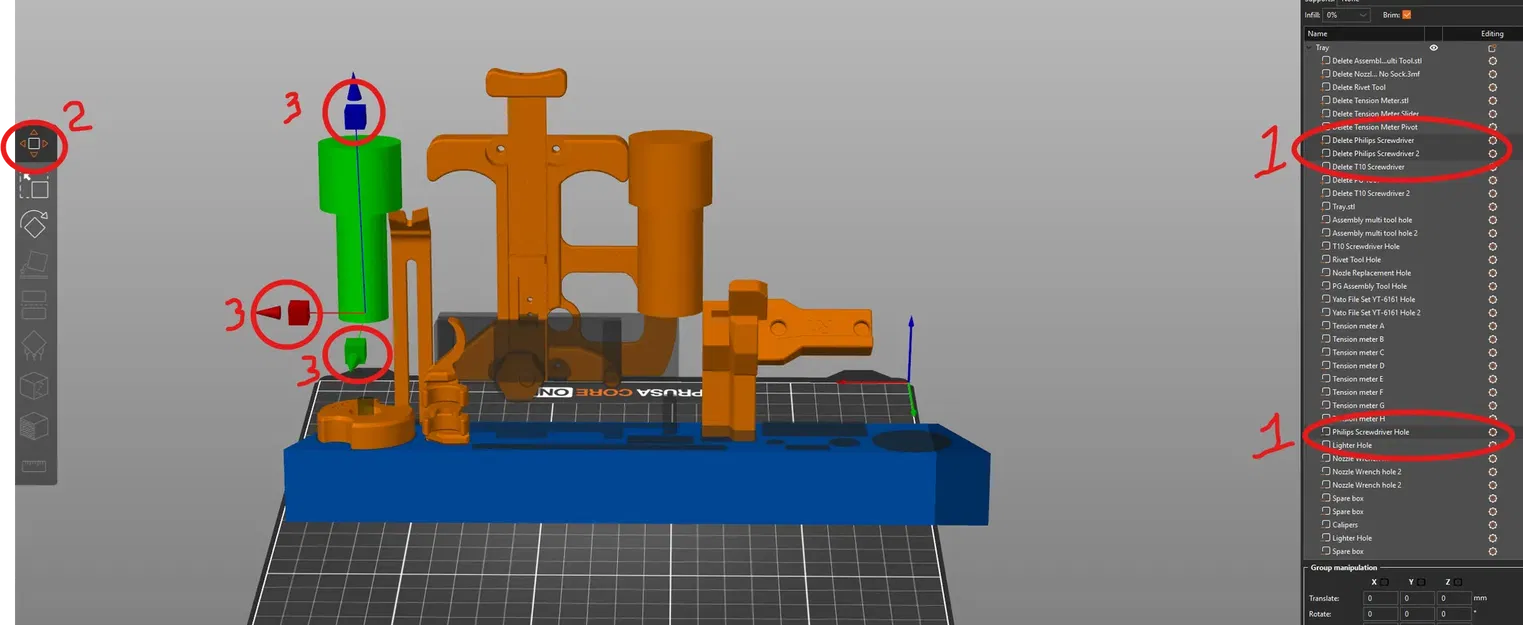Click the Editing column header
The image size is (1523, 625).
coord(1492,34)
